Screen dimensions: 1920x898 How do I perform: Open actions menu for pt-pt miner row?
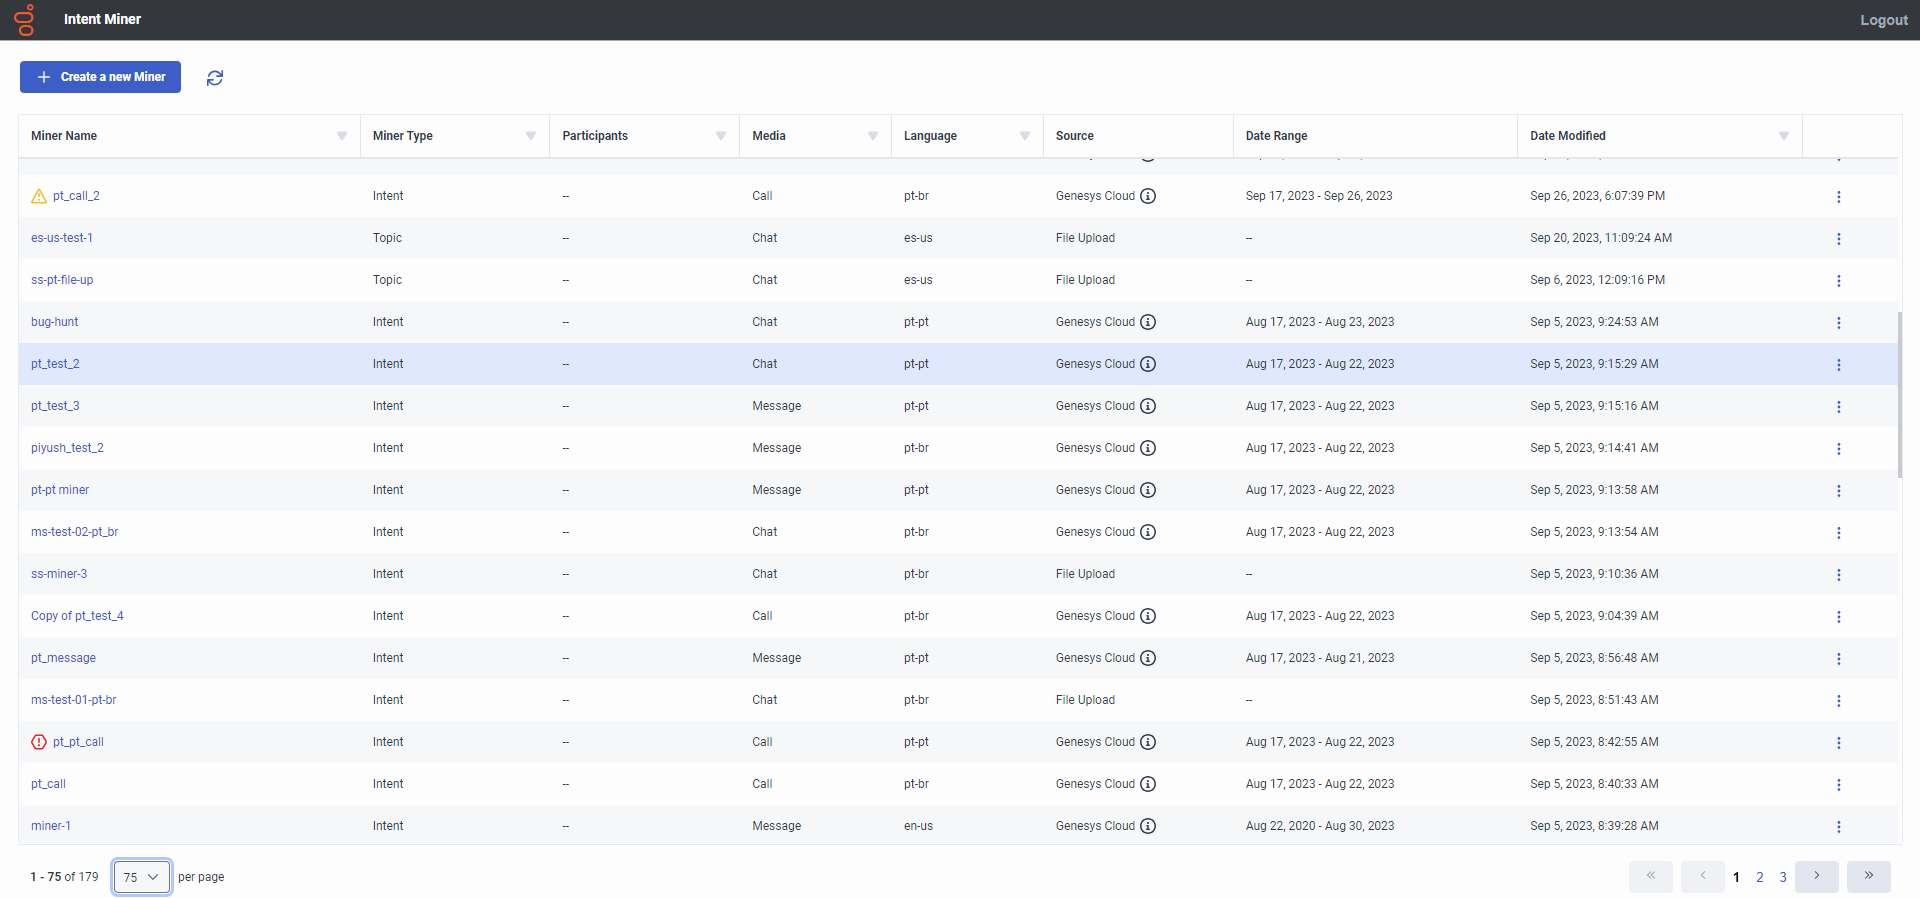tap(1838, 491)
